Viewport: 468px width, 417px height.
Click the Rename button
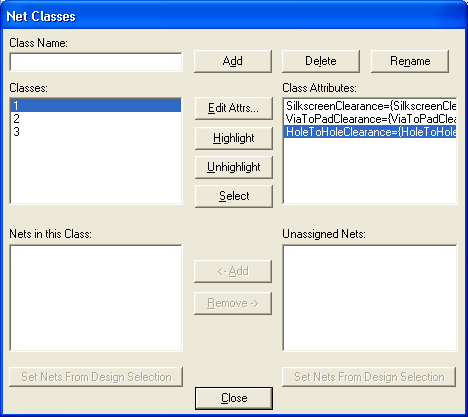tap(410, 61)
